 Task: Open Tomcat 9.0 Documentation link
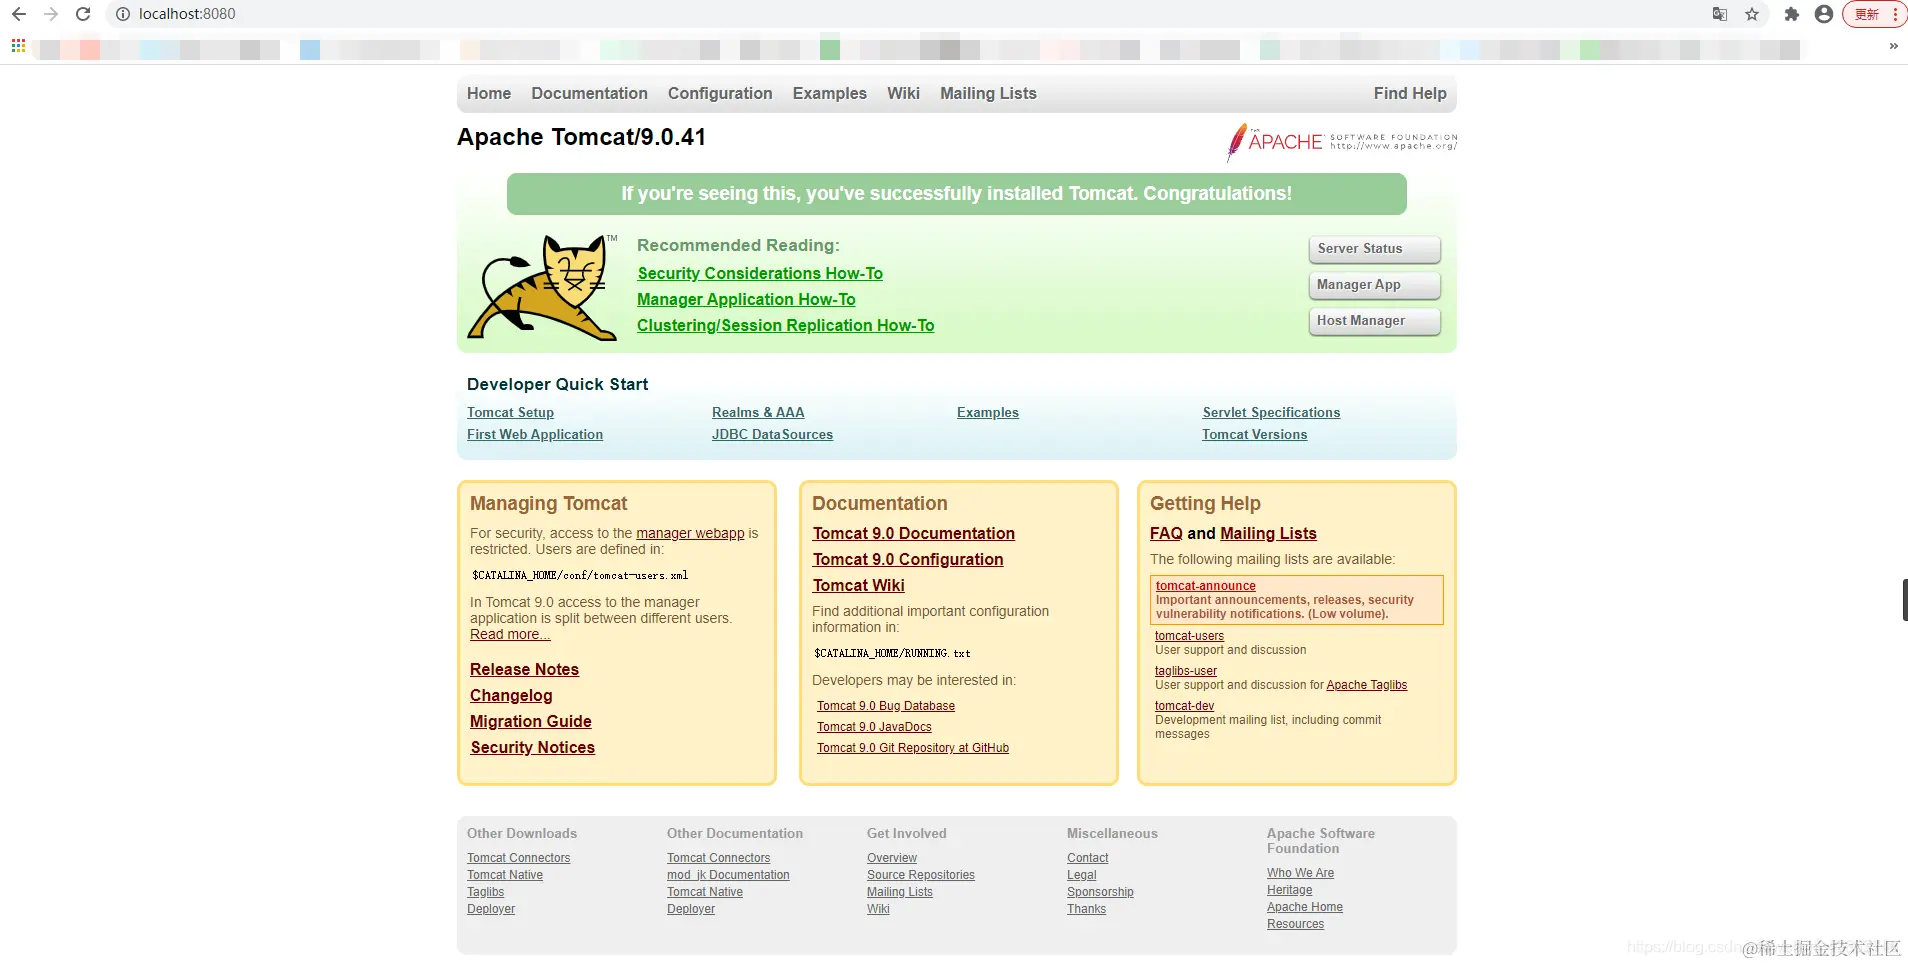(914, 533)
